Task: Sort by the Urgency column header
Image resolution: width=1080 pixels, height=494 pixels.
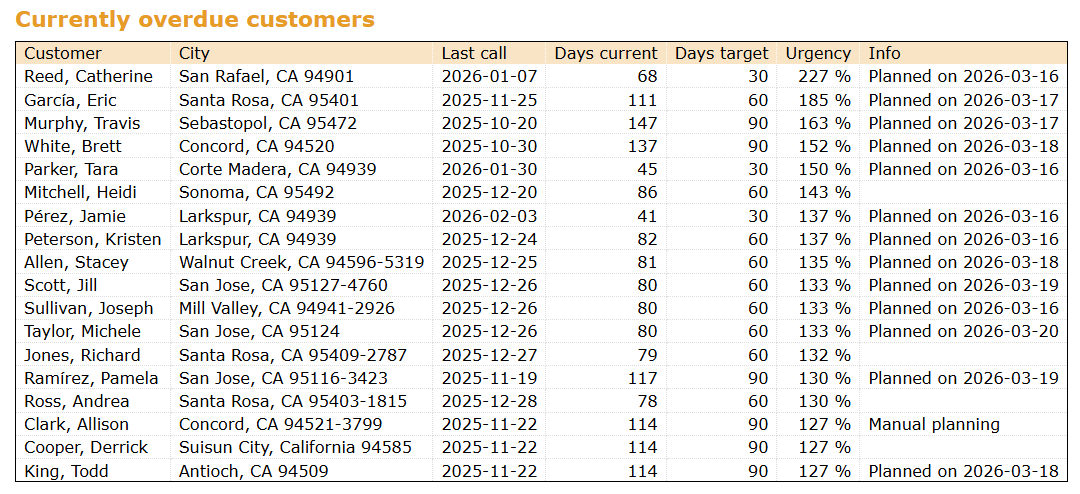Action: pyautogui.click(x=817, y=54)
